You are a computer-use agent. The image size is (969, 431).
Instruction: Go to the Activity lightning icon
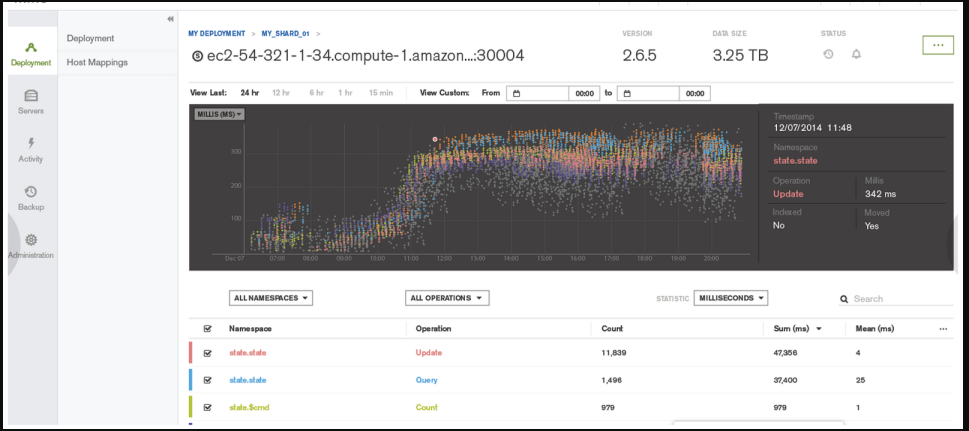pyautogui.click(x=31, y=143)
